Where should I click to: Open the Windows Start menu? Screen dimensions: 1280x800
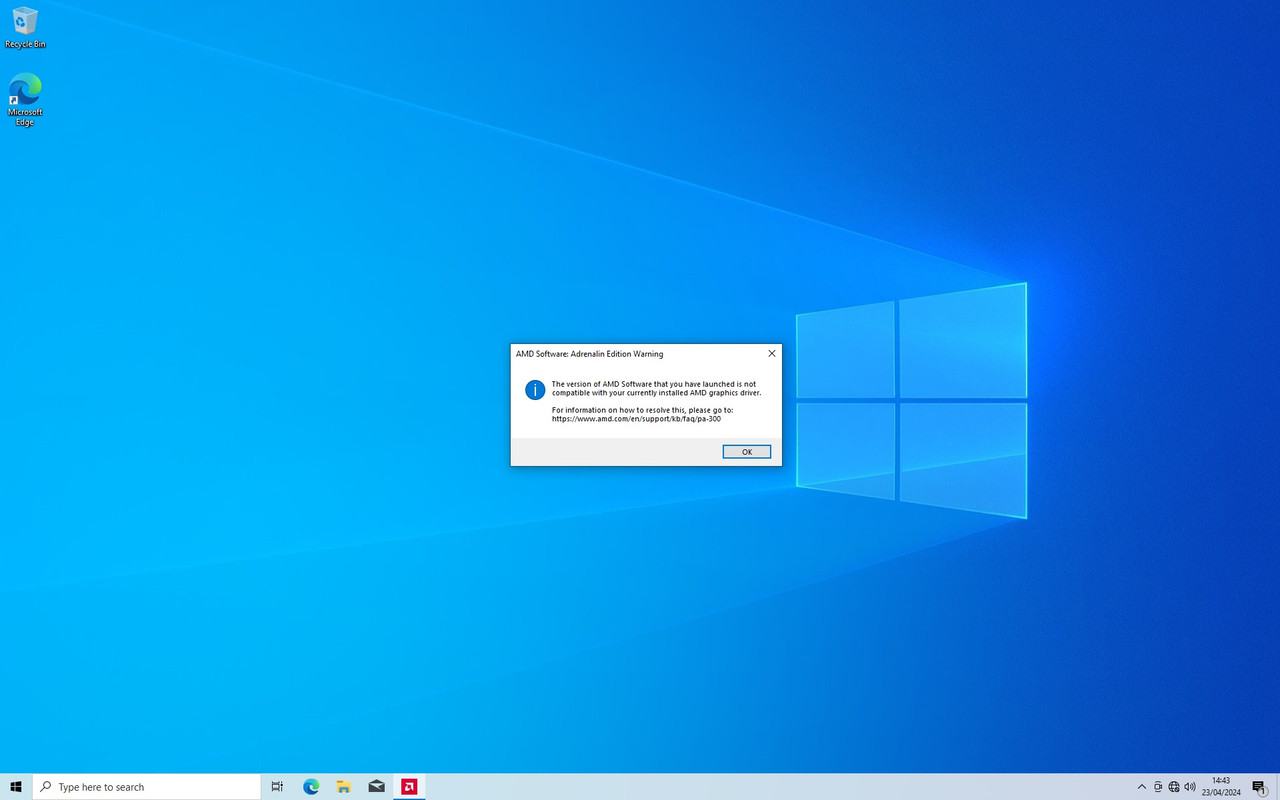pos(16,787)
